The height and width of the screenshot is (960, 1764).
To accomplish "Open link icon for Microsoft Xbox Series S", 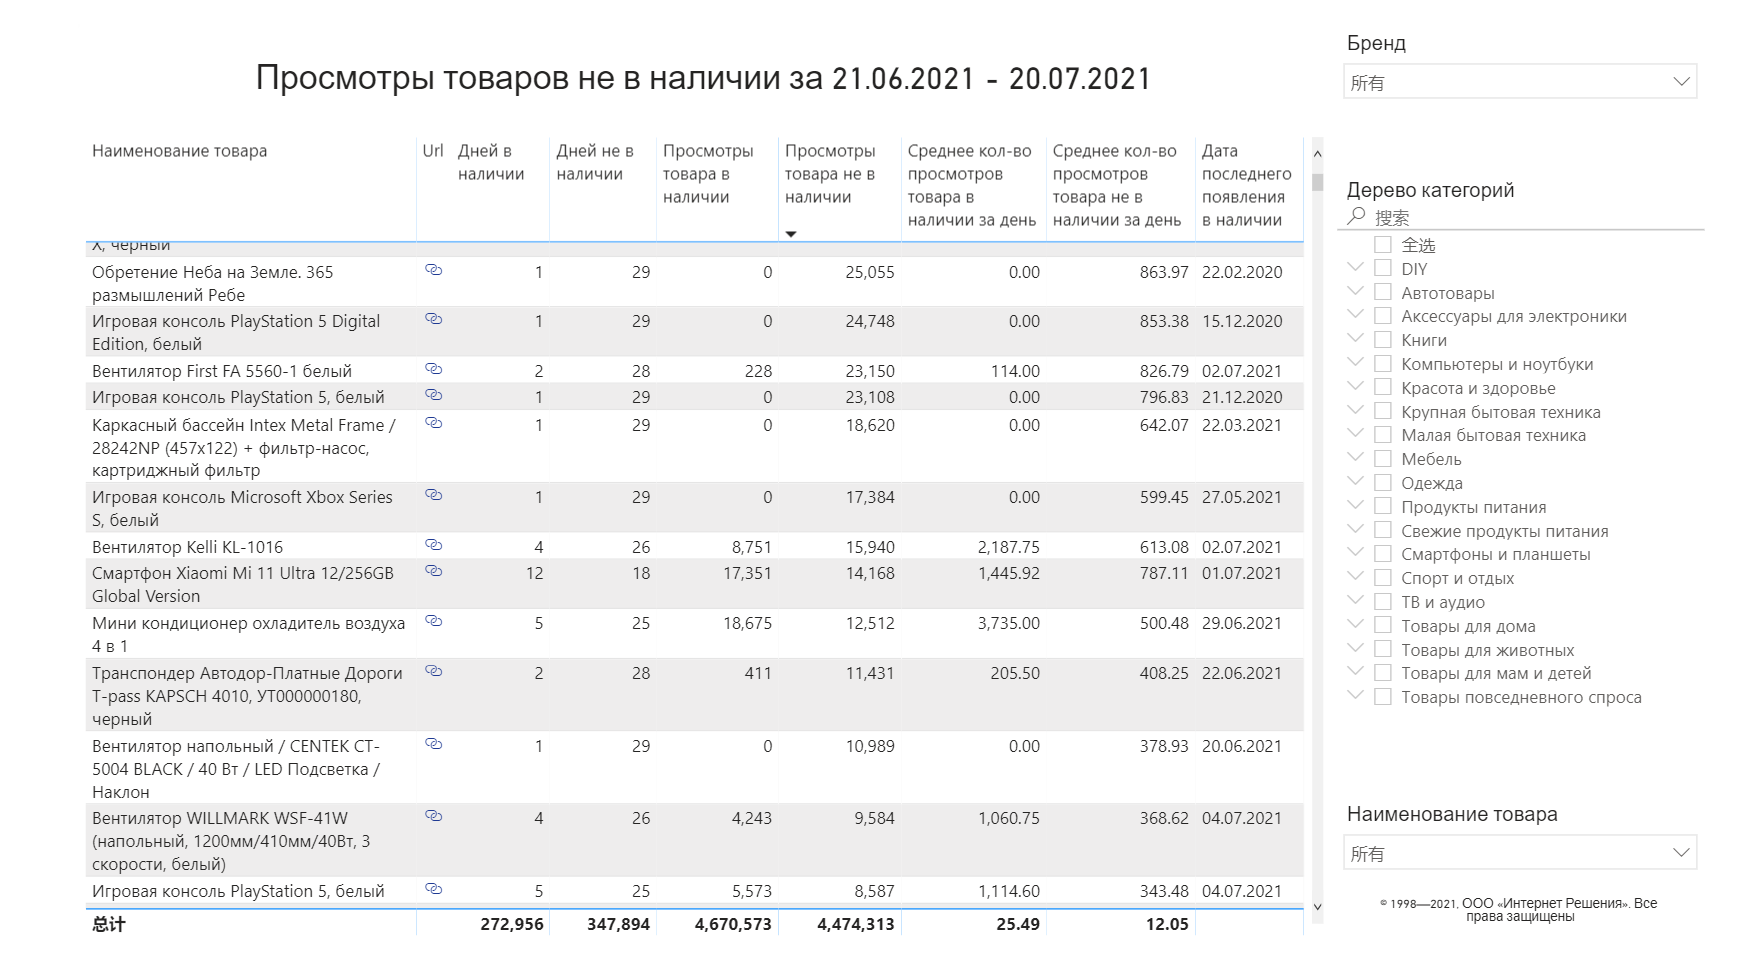I will click(x=433, y=495).
